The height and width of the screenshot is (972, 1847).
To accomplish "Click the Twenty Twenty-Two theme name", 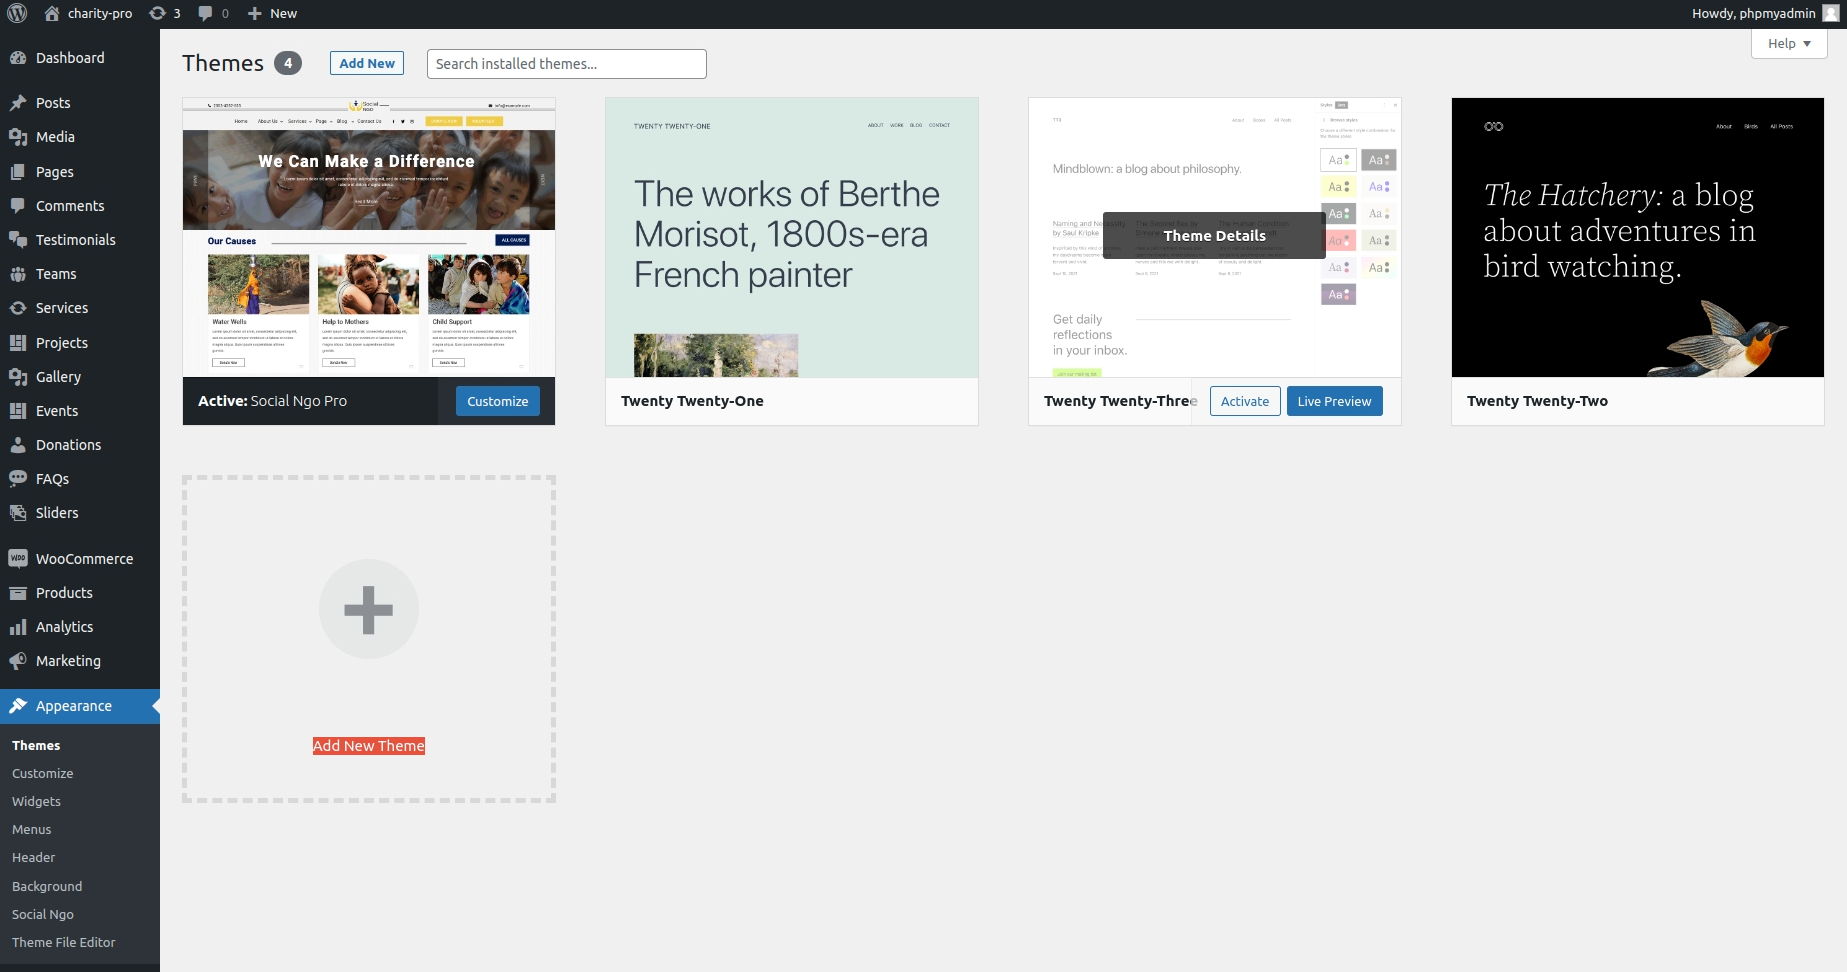I will coord(1538,401).
